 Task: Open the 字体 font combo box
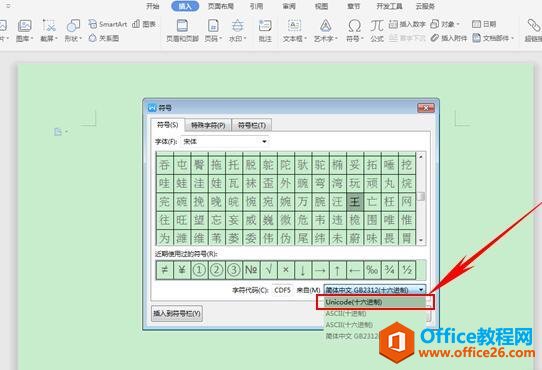pos(225,141)
